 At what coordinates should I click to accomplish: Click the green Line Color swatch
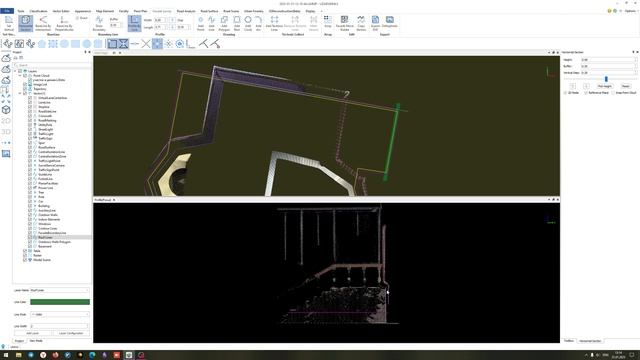point(60,302)
